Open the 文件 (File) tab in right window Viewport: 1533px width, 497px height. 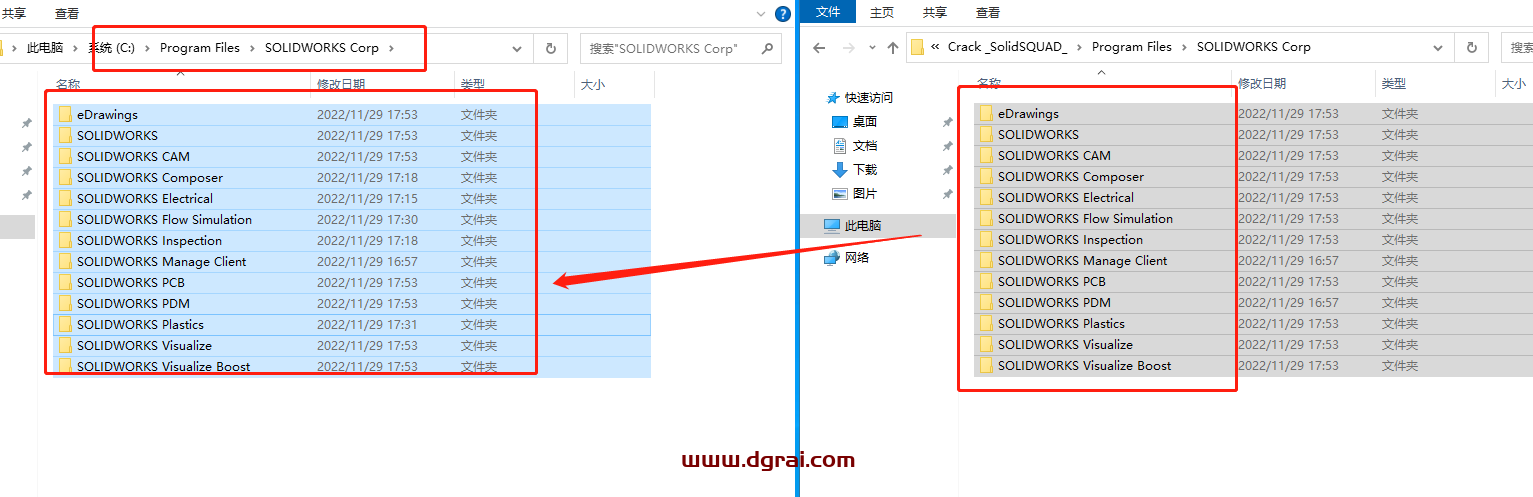[828, 12]
